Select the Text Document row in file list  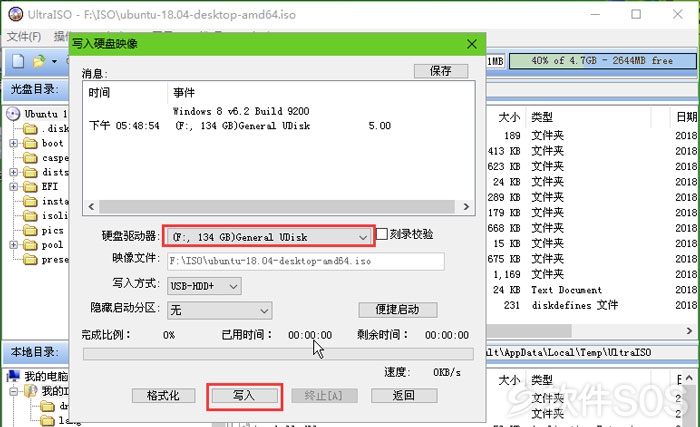[x=592, y=290]
